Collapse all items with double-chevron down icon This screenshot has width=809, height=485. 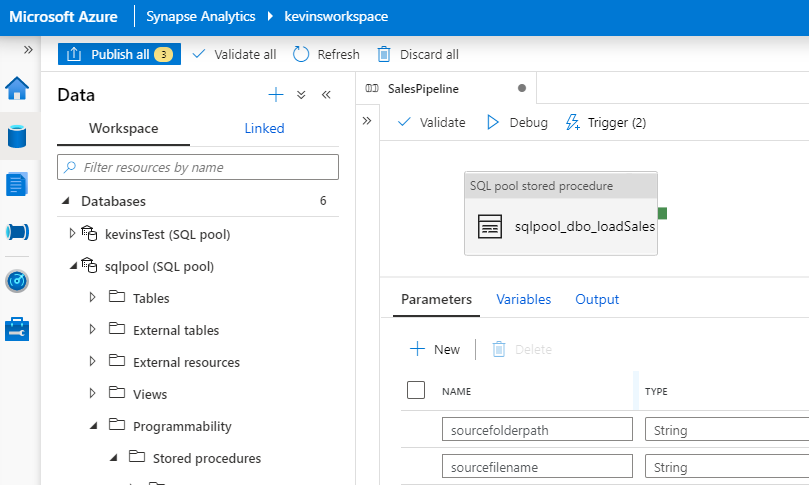301,94
